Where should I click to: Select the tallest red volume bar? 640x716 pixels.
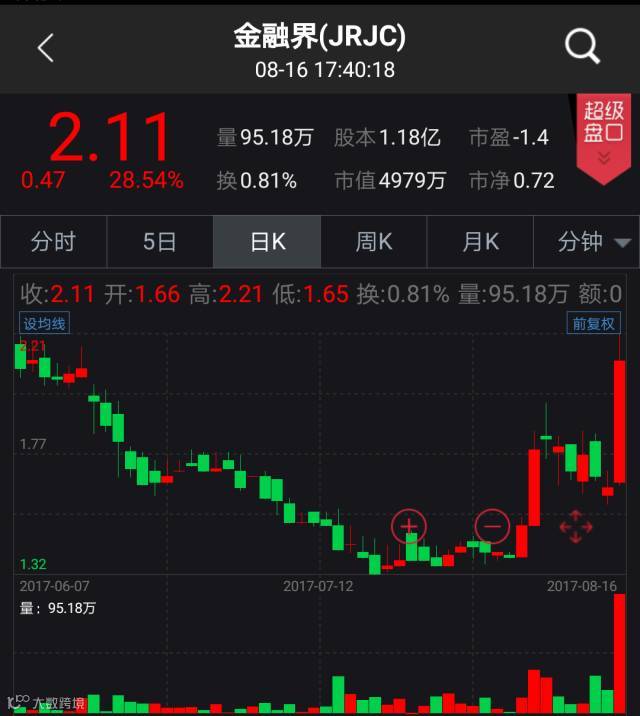click(x=619, y=653)
